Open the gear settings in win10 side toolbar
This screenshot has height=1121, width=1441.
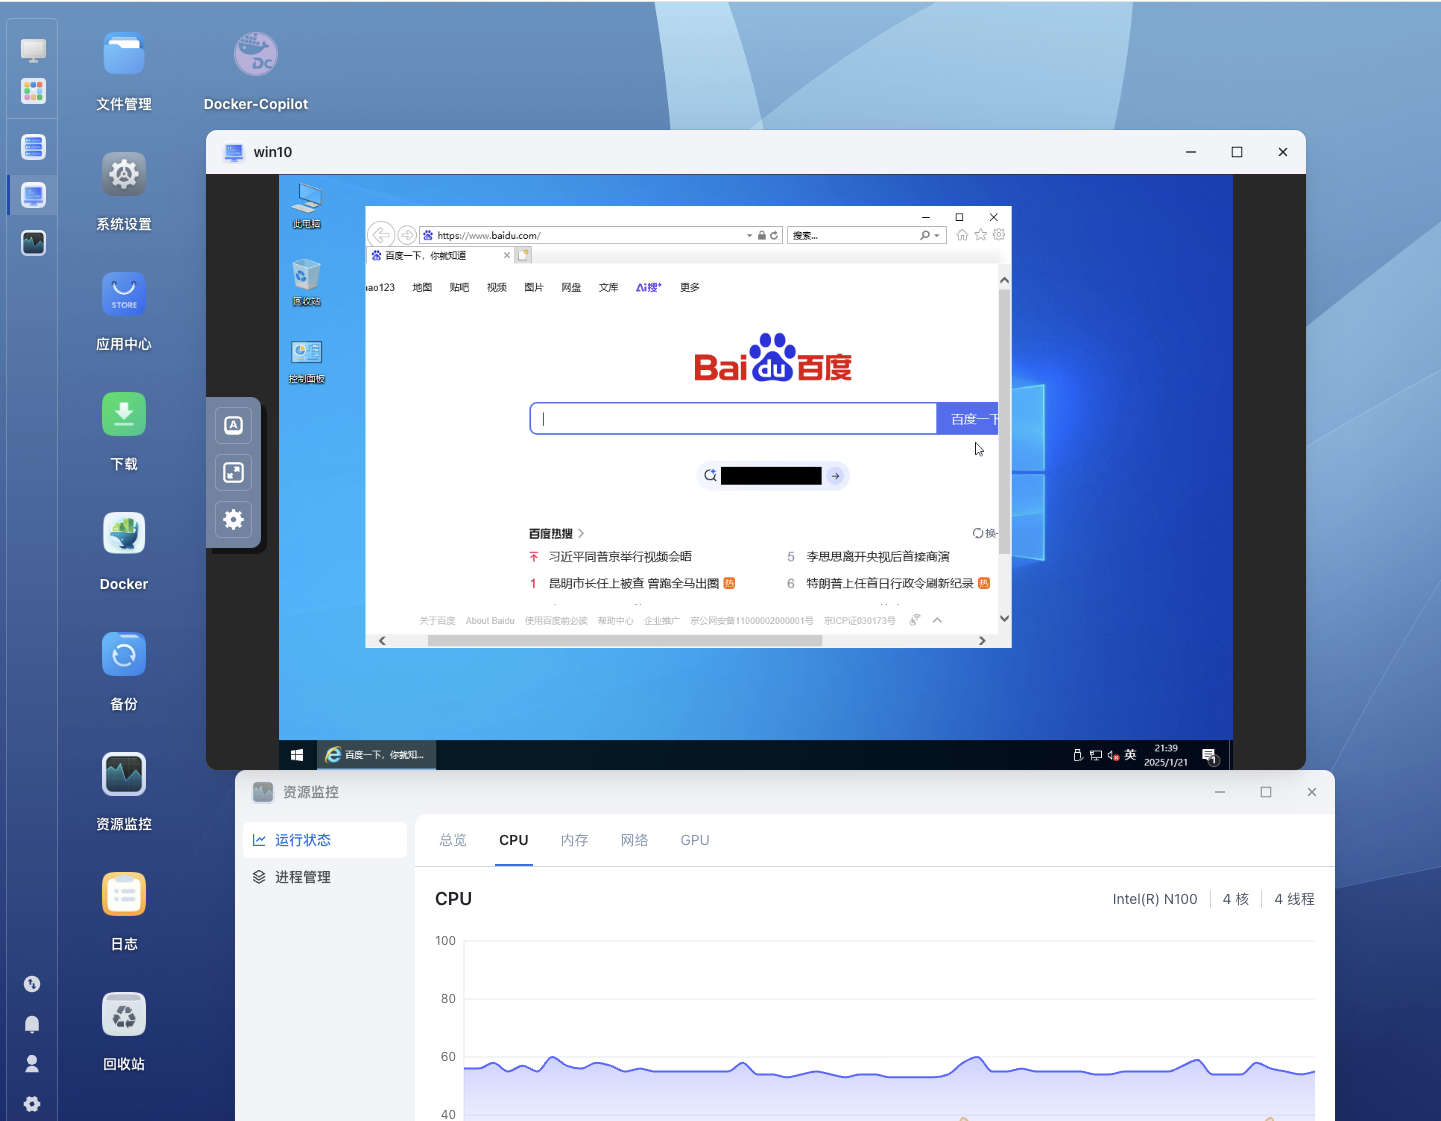coord(233,519)
